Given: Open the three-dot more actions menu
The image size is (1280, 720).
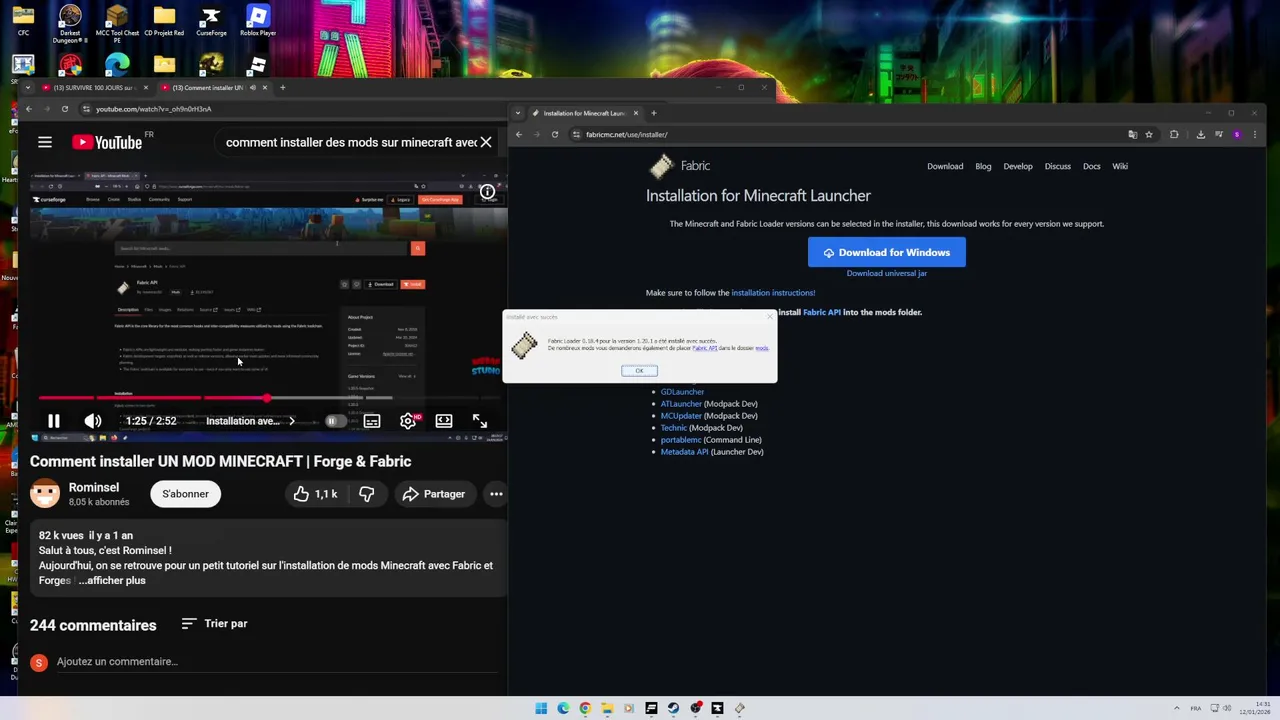Looking at the screenshot, I should [496, 494].
